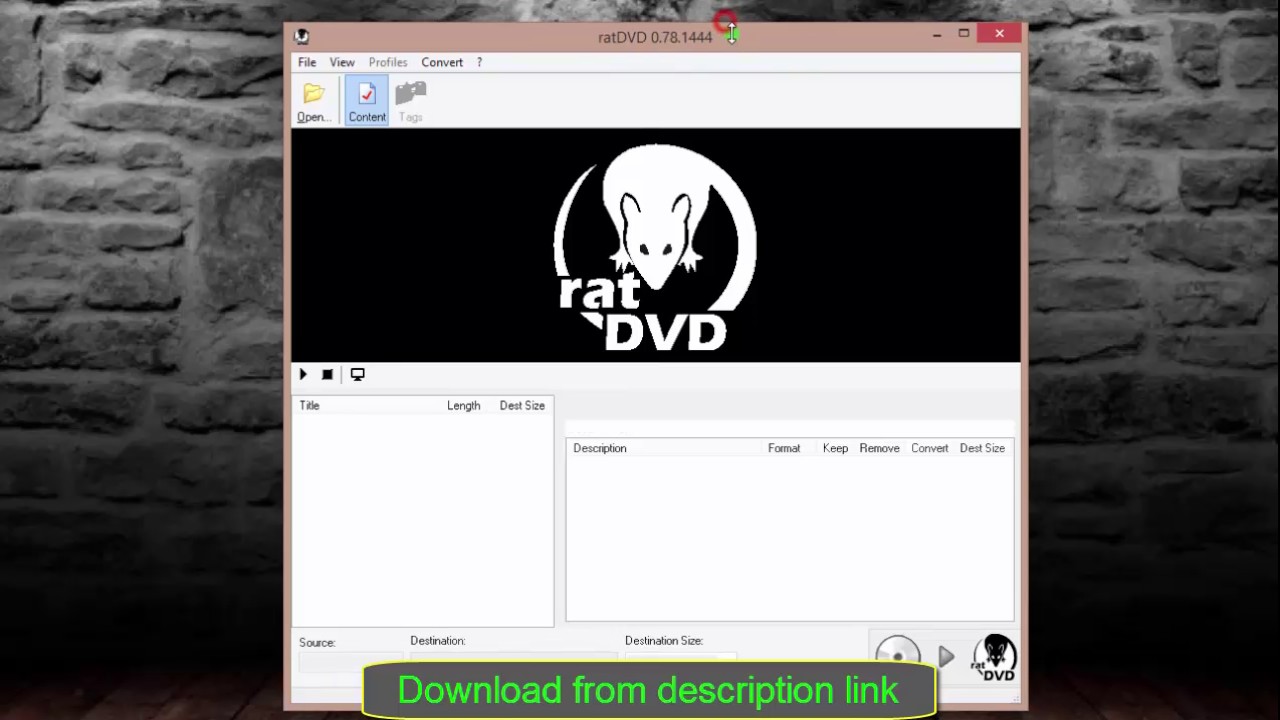This screenshot has height=720, width=1280.
Task: Click the Dest Size header in stream list
Action: (982, 448)
